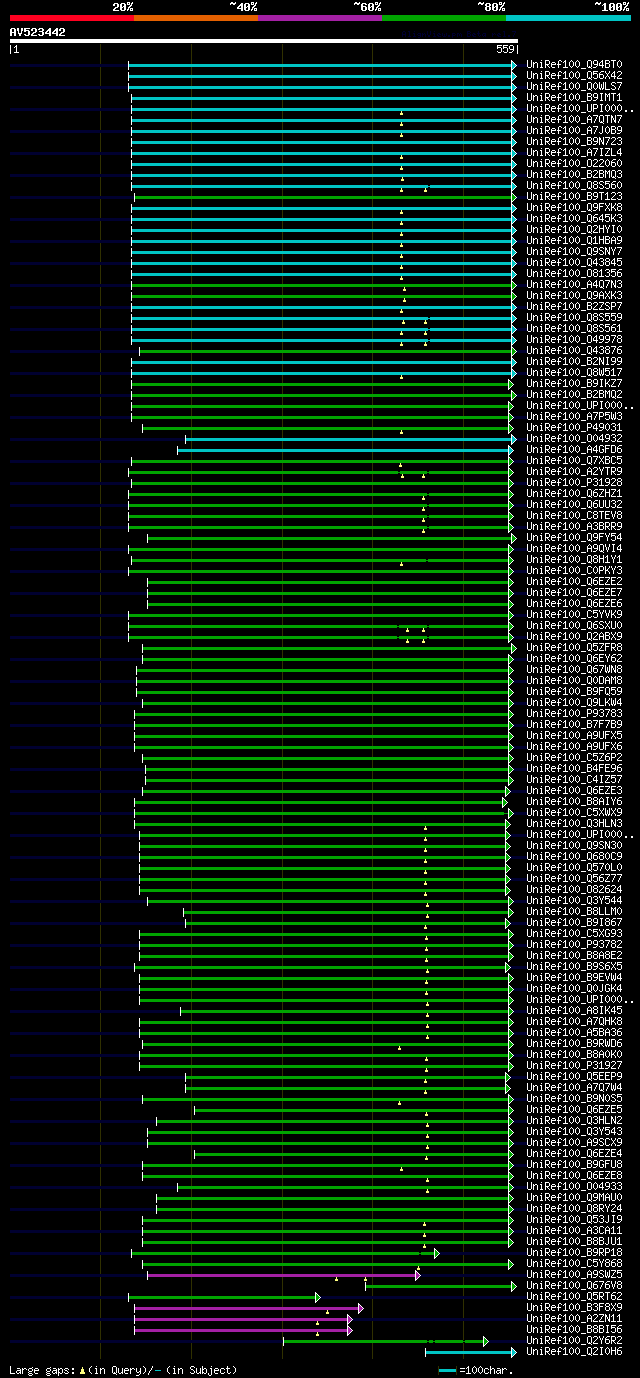Select label UniRef100_A2YTR9
Image resolution: width=640 pixels, height=1378 pixels.
574,472
